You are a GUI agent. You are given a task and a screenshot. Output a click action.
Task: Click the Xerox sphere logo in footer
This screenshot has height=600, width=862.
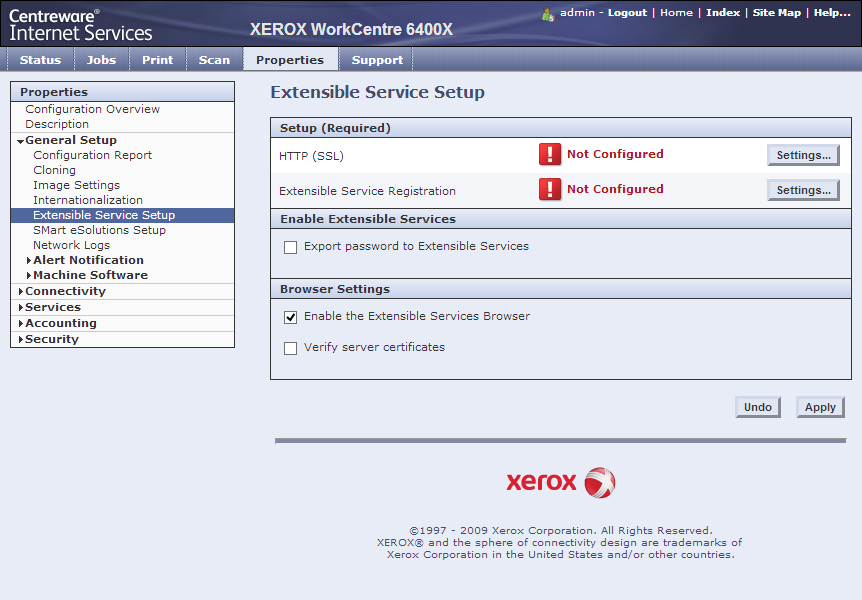pos(599,483)
